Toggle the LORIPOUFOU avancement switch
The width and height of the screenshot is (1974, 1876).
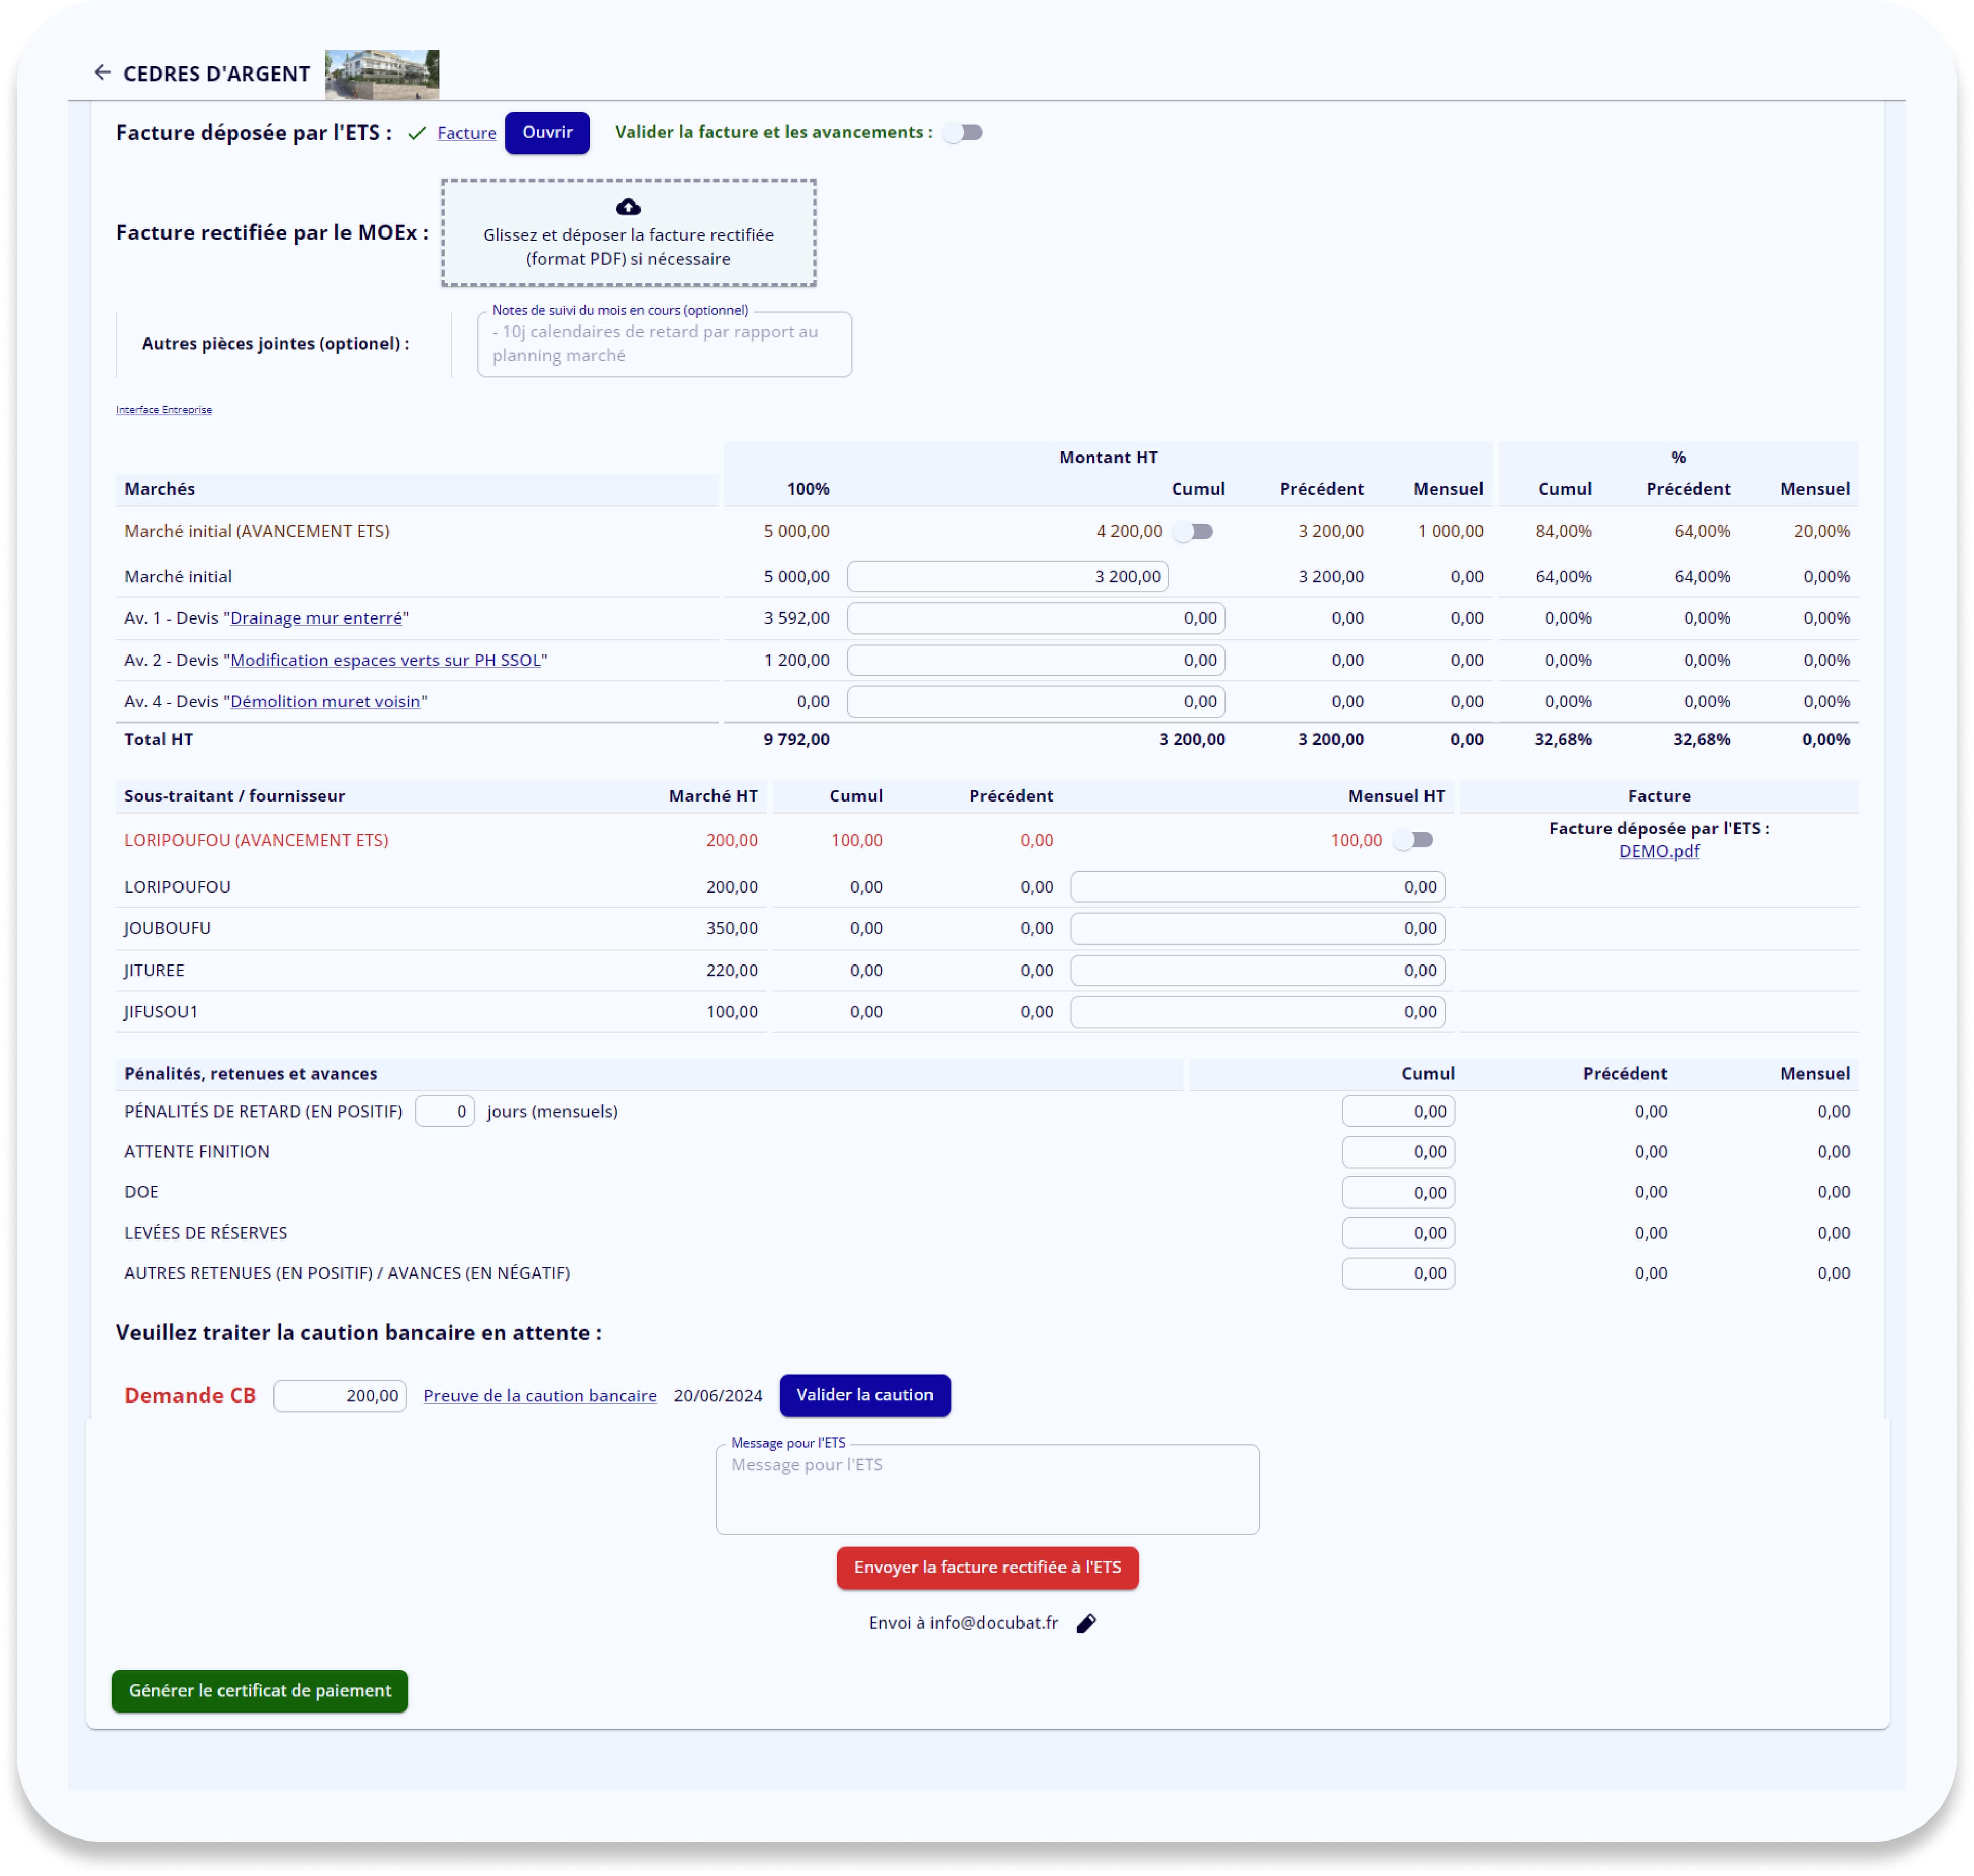point(1413,840)
